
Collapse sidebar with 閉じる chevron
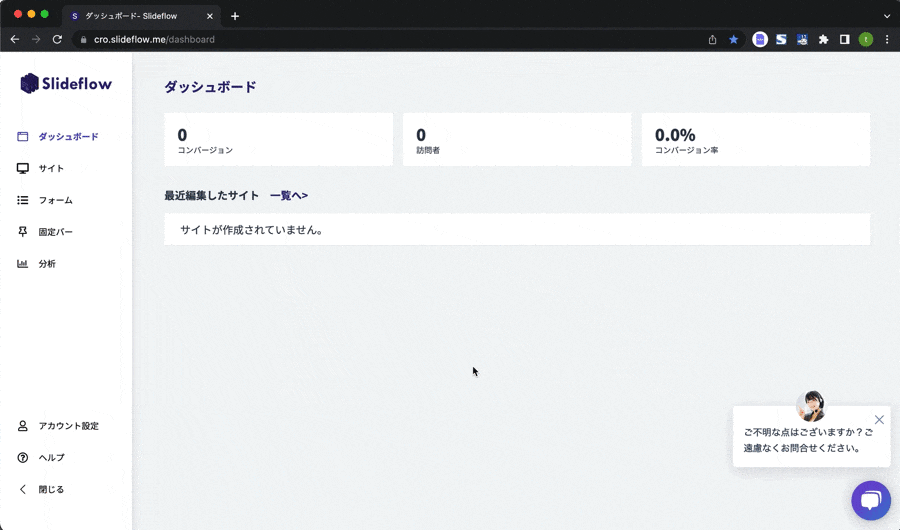pos(22,489)
